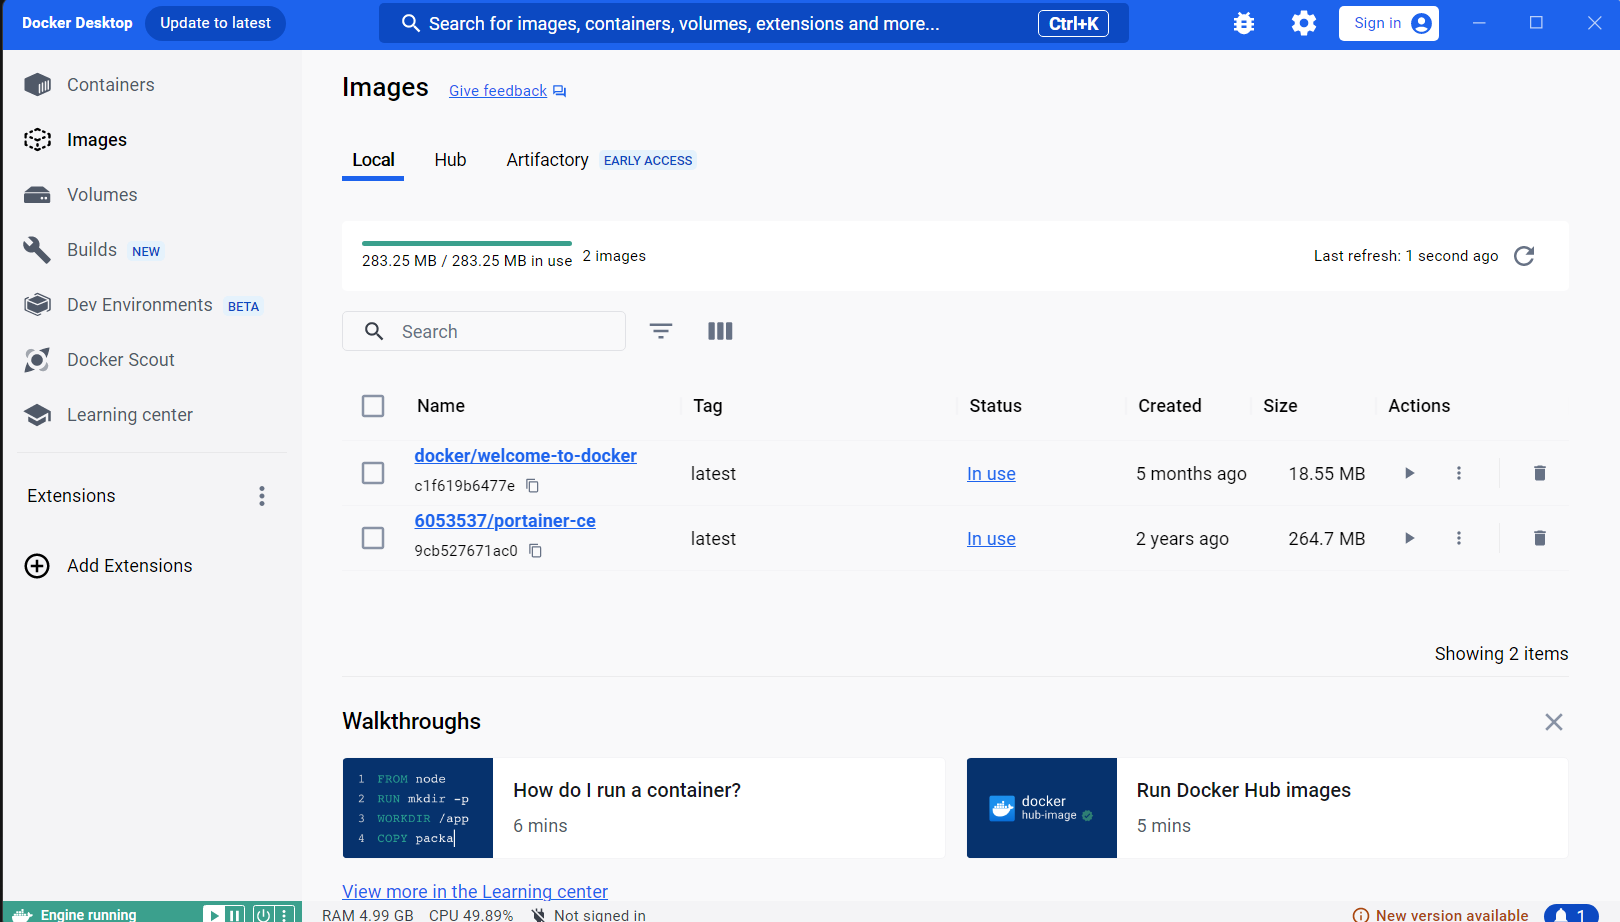The image size is (1620, 922).
Task: Open more actions for docker/welcome-to-docker
Action: 1459,473
